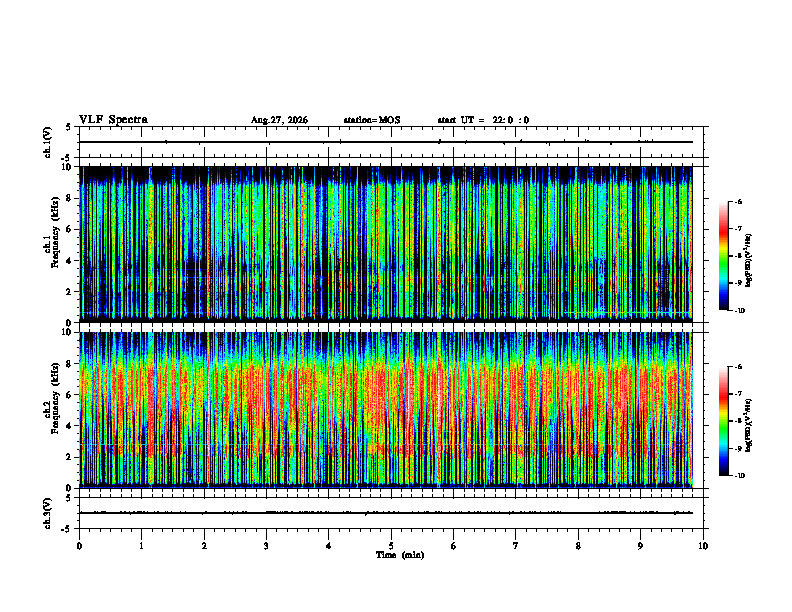Select the date text "Aug.27, 2026"

(x=279, y=120)
